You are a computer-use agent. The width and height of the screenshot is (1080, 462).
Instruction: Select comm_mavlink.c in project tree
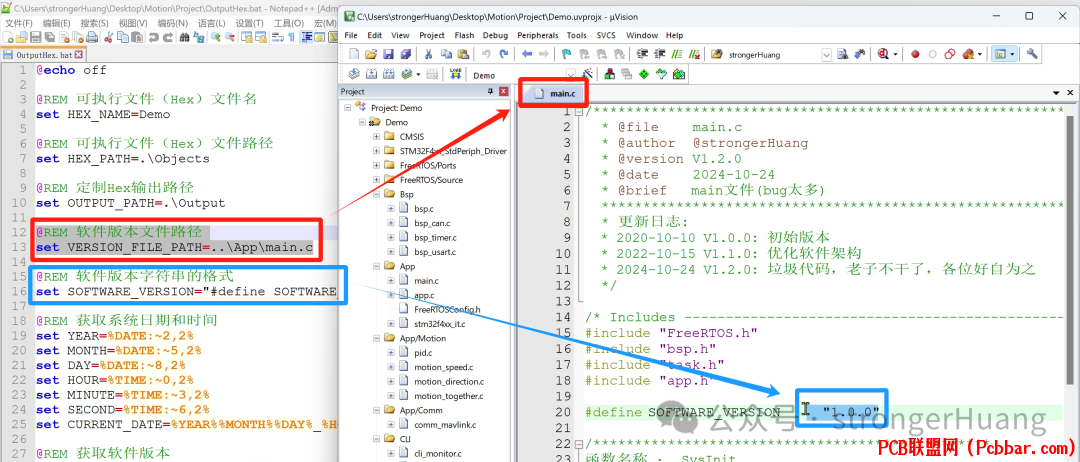pyautogui.click(x=445, y=425)
